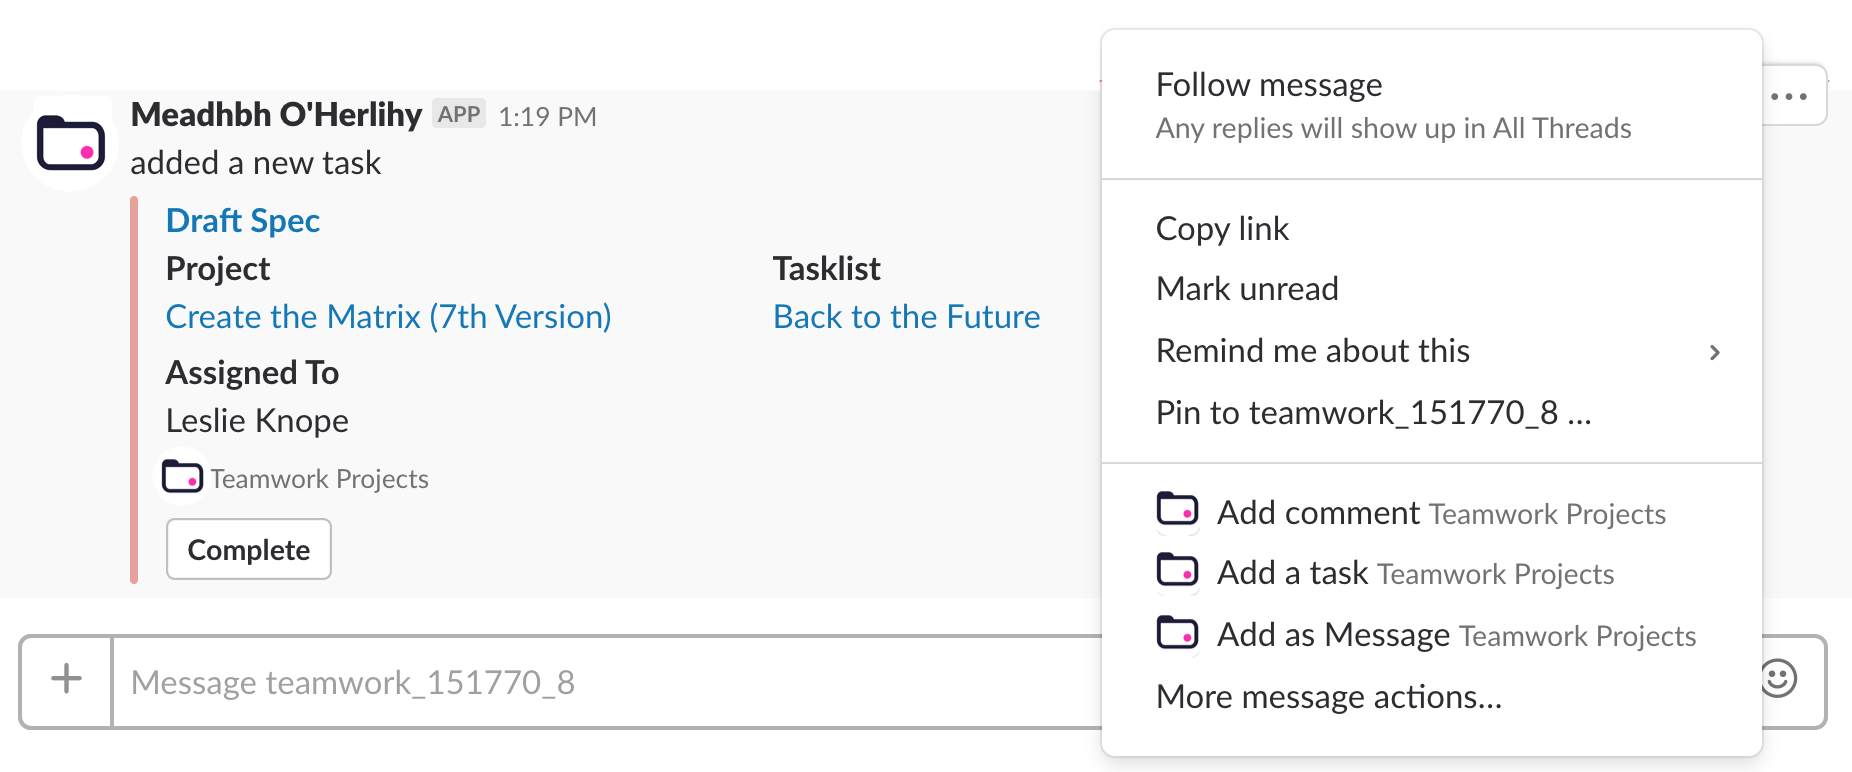1852x772 pixels.
Task: Expand the Remind me about this submenu arrow
Action: [1715, 352]
